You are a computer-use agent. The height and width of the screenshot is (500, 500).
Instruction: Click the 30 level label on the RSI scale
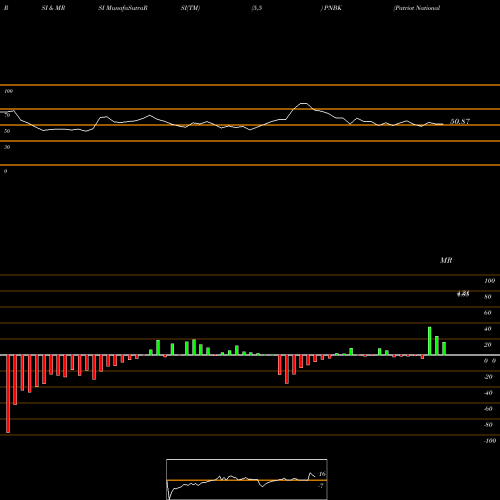point(7,147)
